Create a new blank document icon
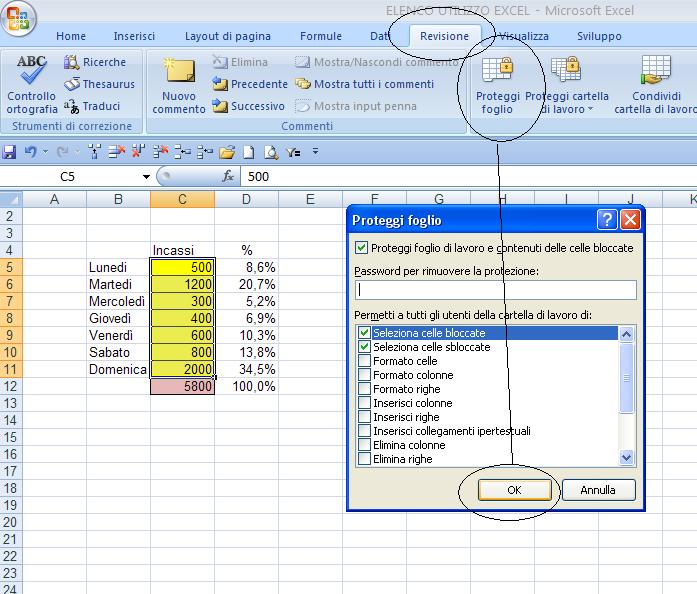 pyautogui.click(x=249, y=153)
